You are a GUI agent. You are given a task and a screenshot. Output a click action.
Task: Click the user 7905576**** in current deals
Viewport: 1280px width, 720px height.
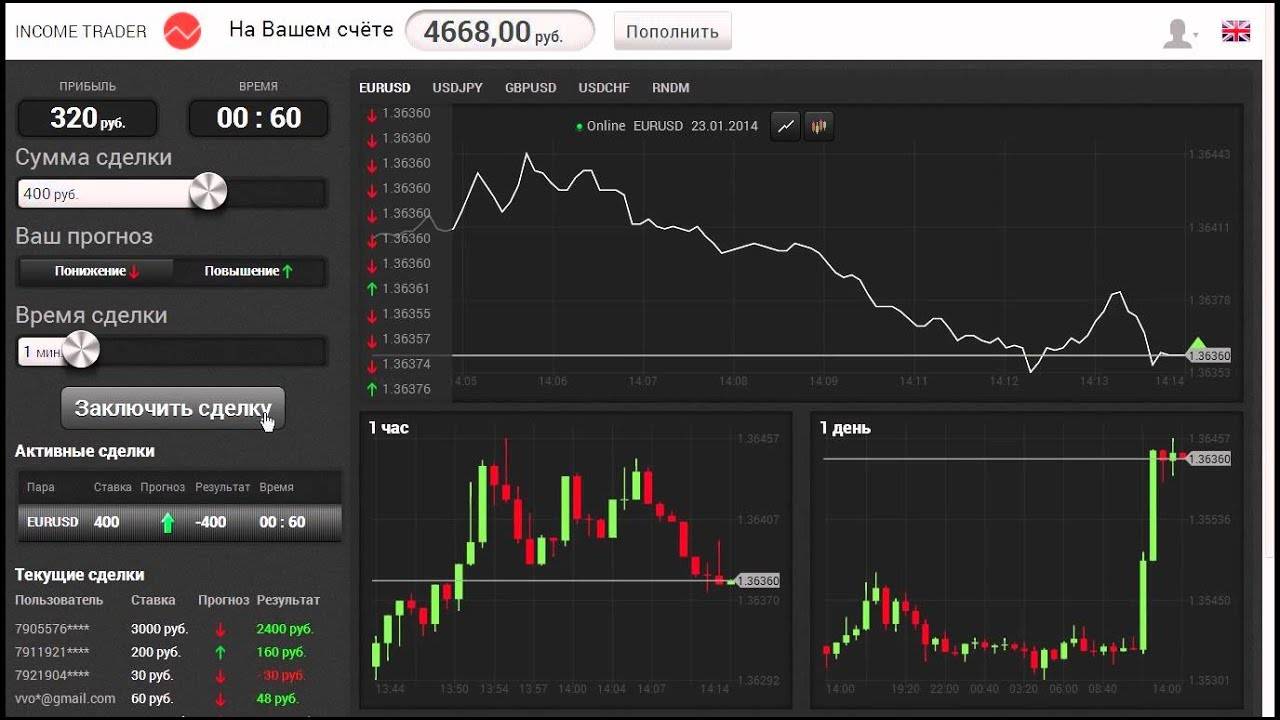52,630
